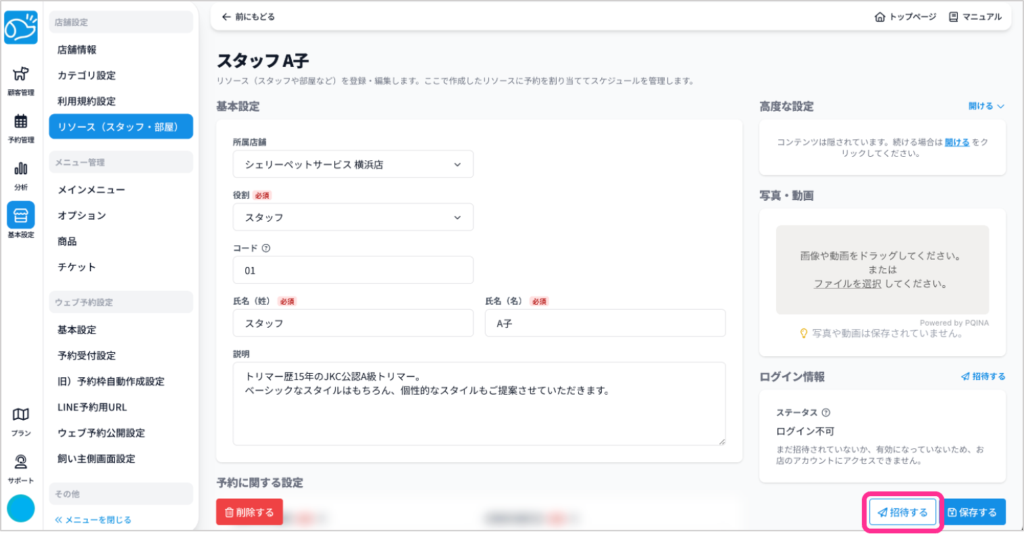
Task: Open the 所属店舗 dropdown
Action: [352, 164]
